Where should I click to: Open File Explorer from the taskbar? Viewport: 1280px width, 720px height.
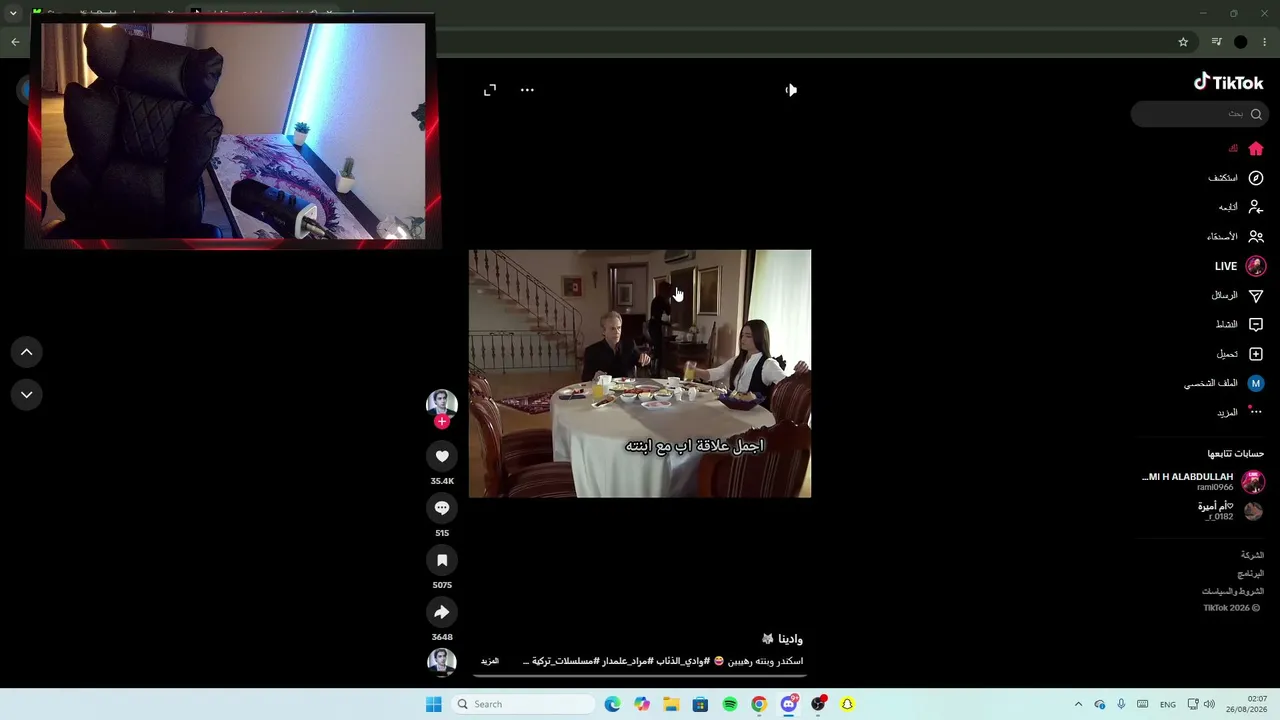pos(671,704)
